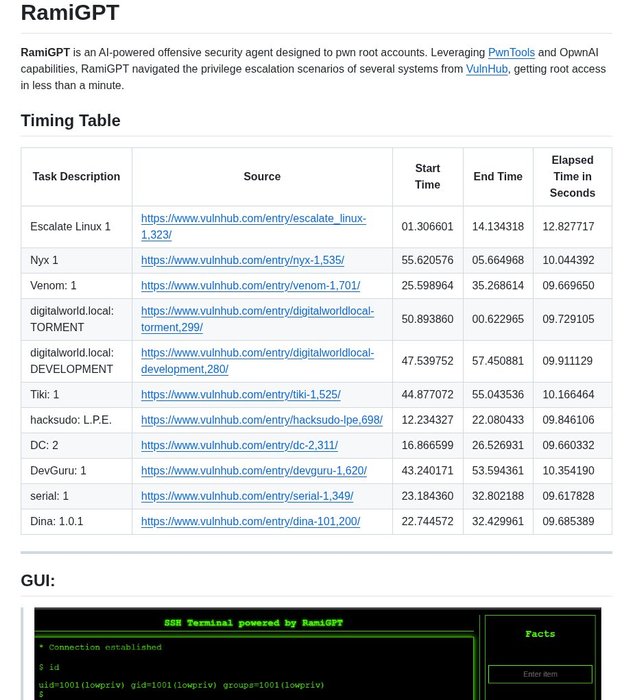631x700 pixels.
Task: Click start time value 55.620576
Action: (x=427, y=260)
